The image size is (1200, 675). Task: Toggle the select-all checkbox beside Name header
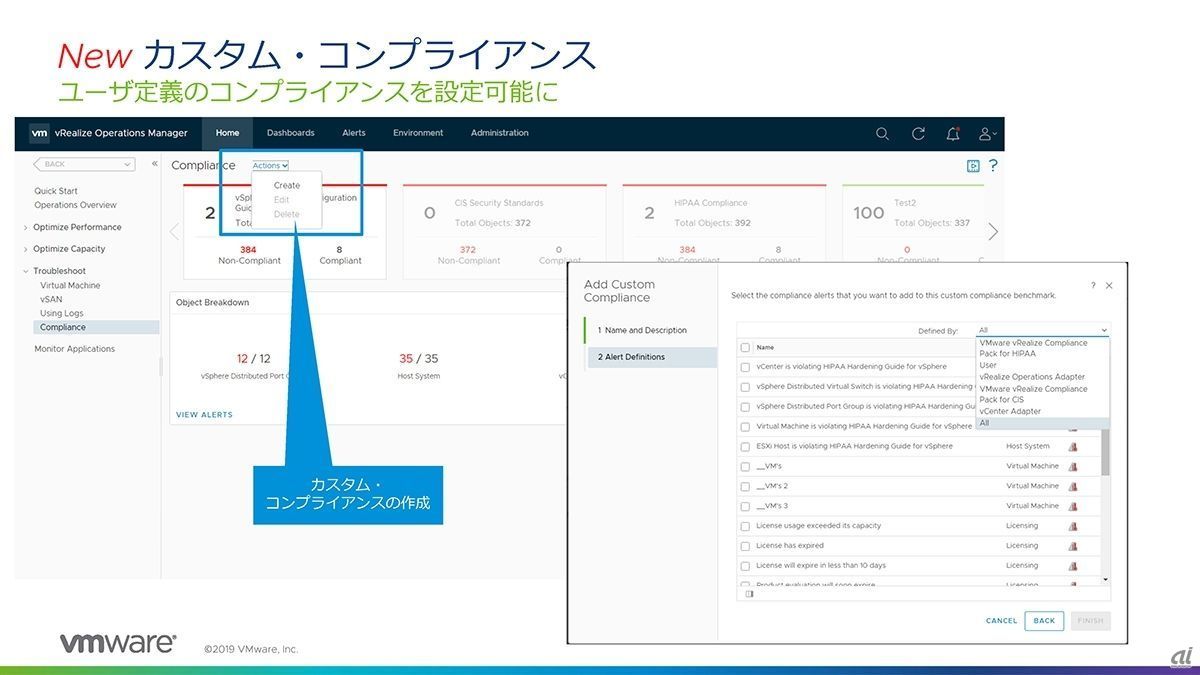point(745,348)
